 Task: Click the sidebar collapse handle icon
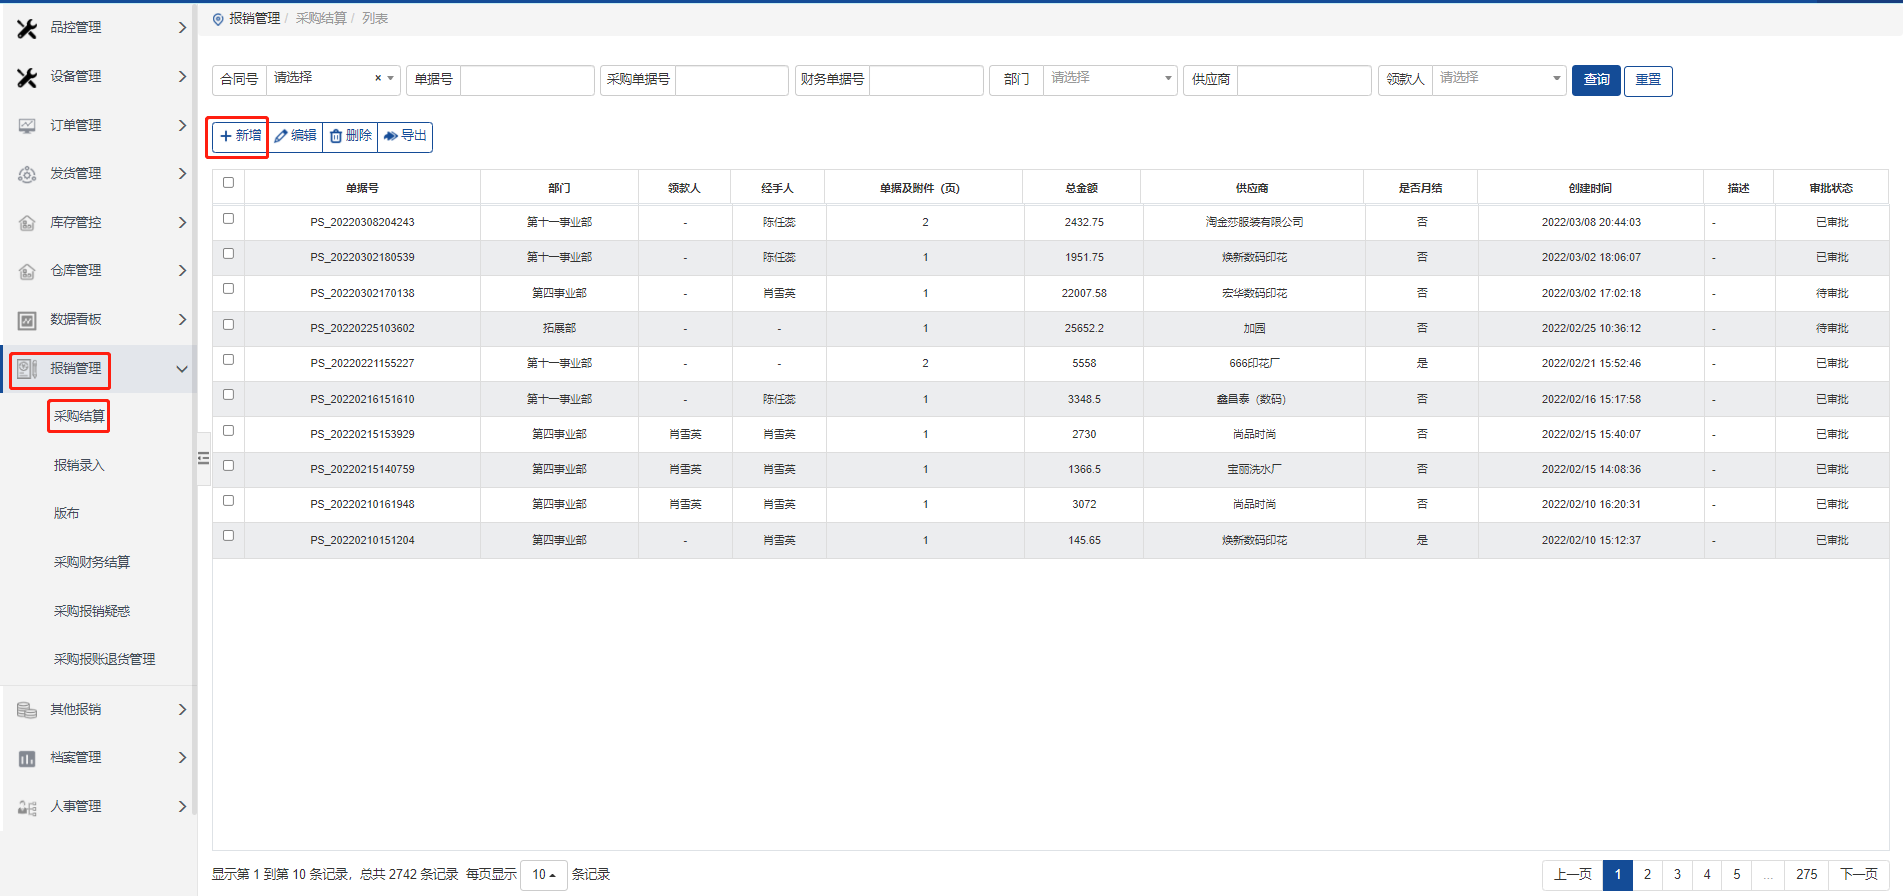pos(203,458)
